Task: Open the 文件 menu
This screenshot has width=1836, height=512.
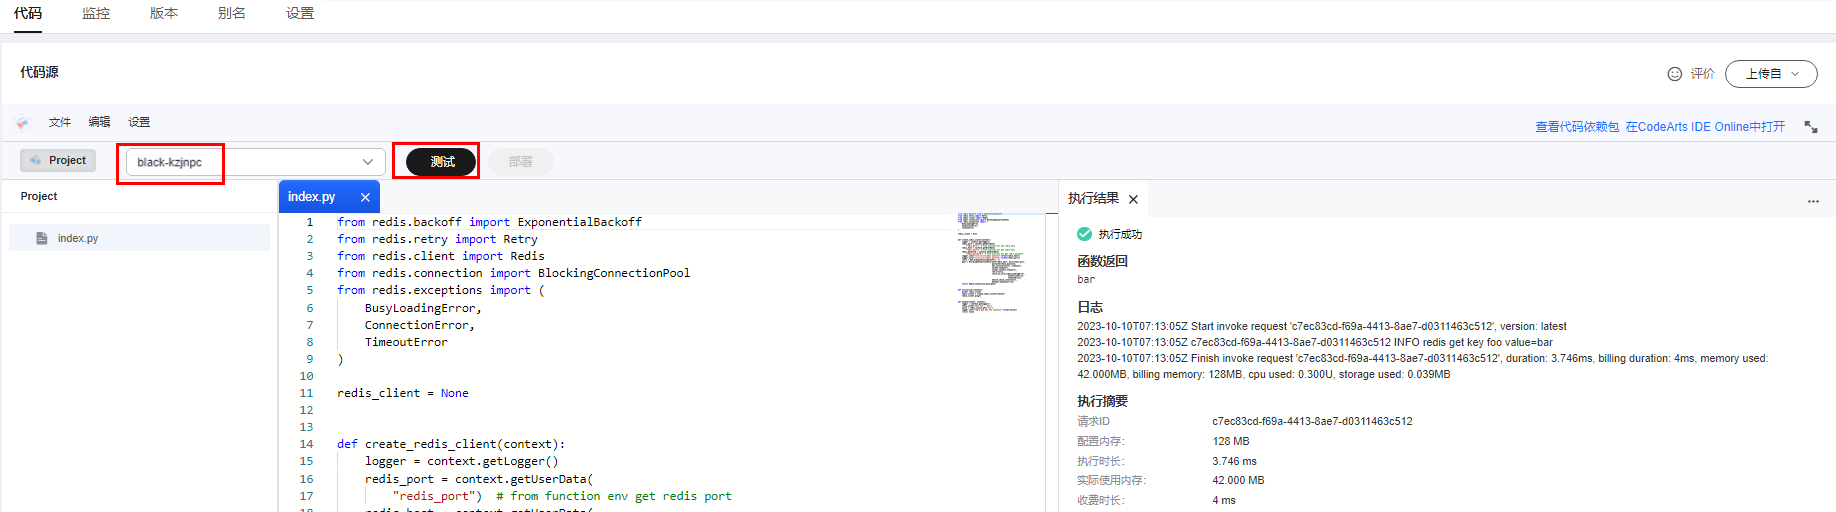Action: 60,122
